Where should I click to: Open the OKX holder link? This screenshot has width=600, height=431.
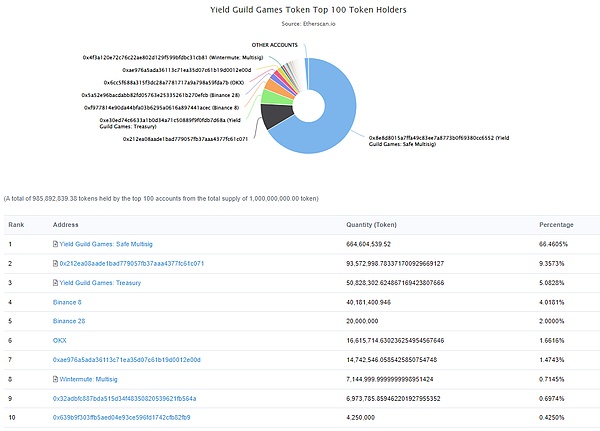61,341
